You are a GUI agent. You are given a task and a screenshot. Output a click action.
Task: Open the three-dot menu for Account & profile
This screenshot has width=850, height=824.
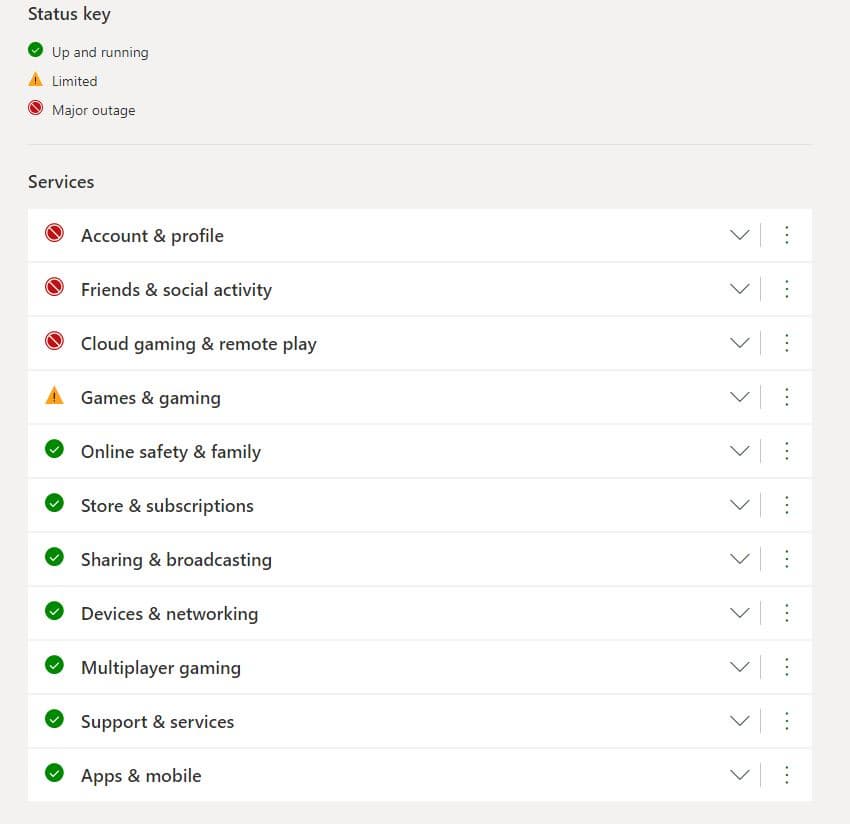786,235
